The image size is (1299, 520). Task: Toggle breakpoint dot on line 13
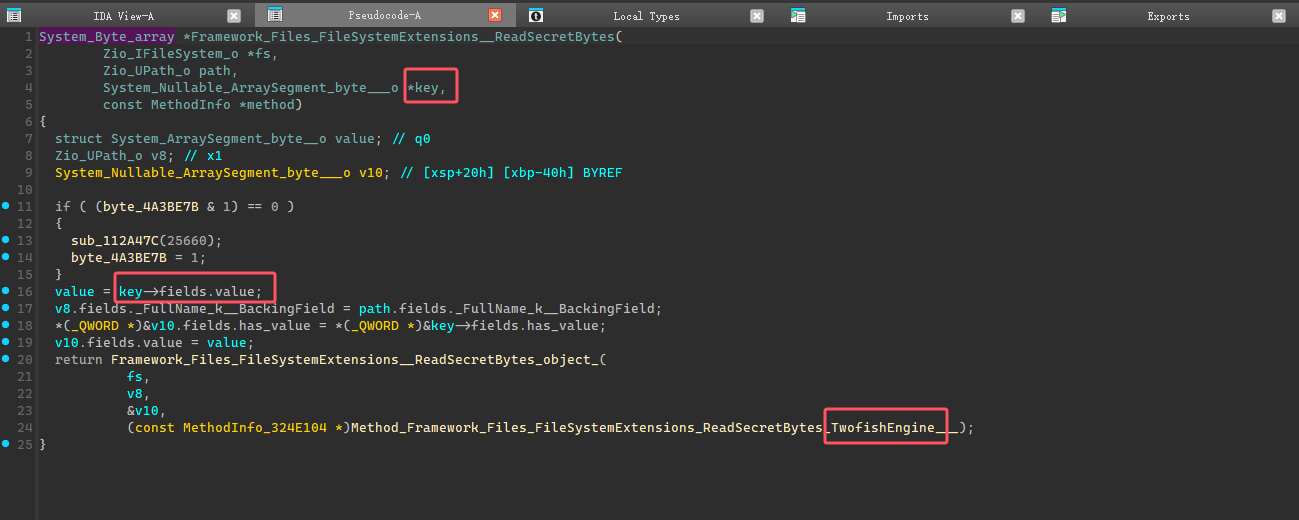[x=6, y=240]
